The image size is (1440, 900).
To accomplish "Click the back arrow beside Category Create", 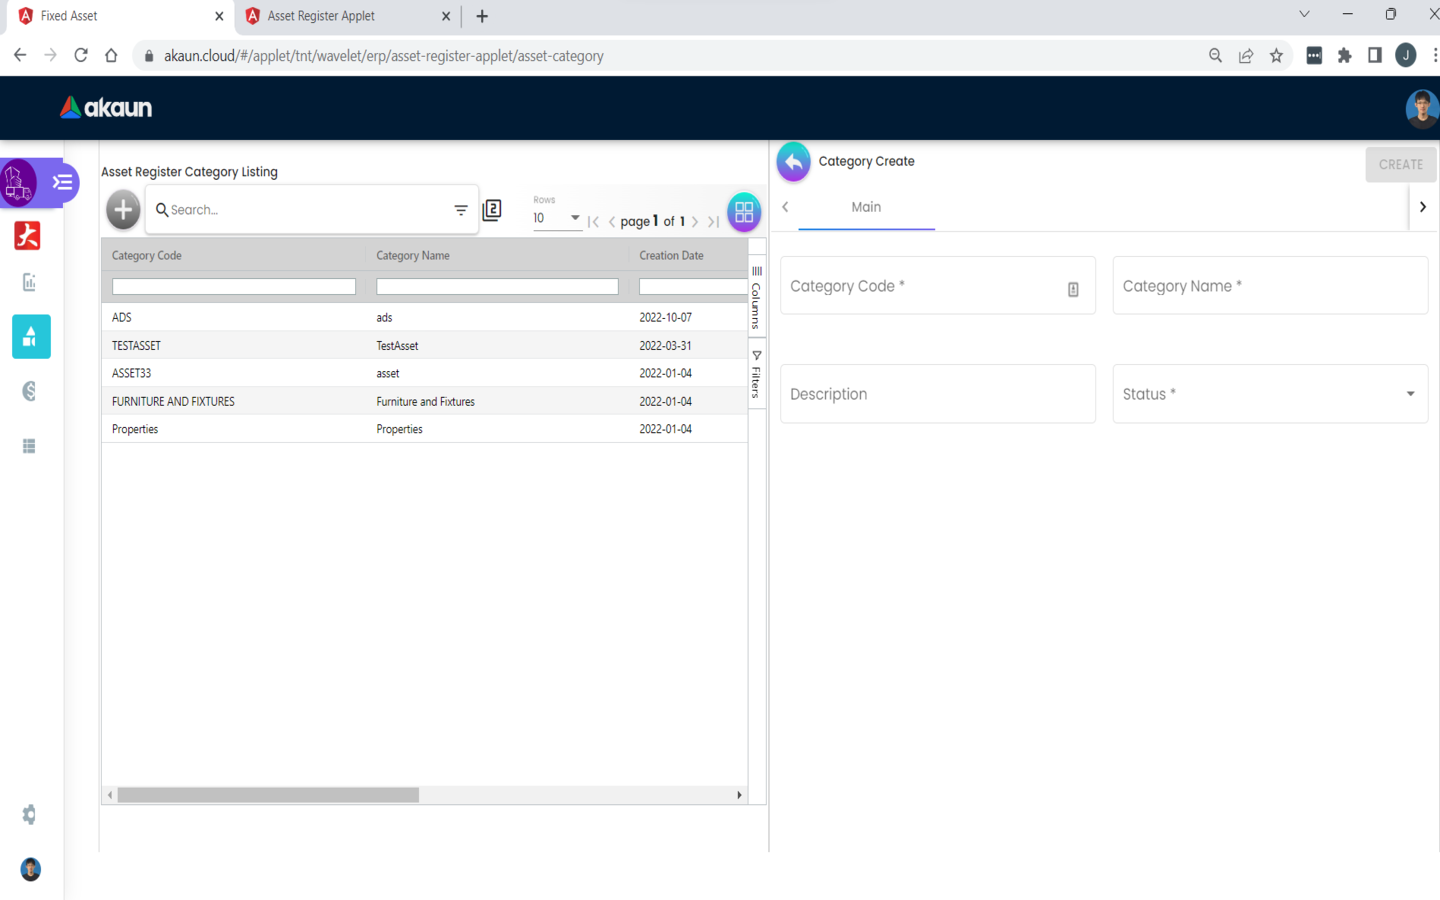I will [793, 162].
